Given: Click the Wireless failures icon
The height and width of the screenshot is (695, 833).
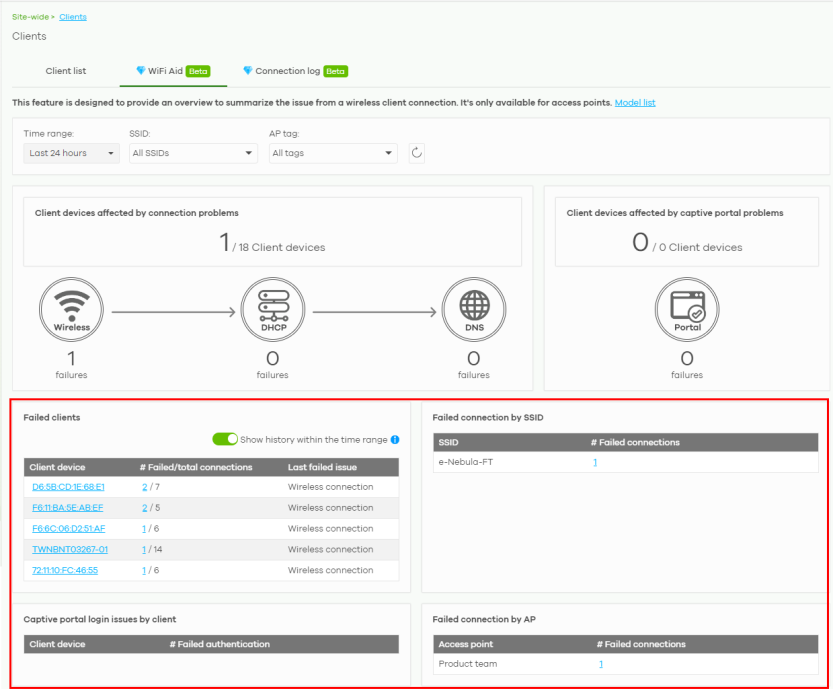Looking at the screenshot, I should click(71, 312).
